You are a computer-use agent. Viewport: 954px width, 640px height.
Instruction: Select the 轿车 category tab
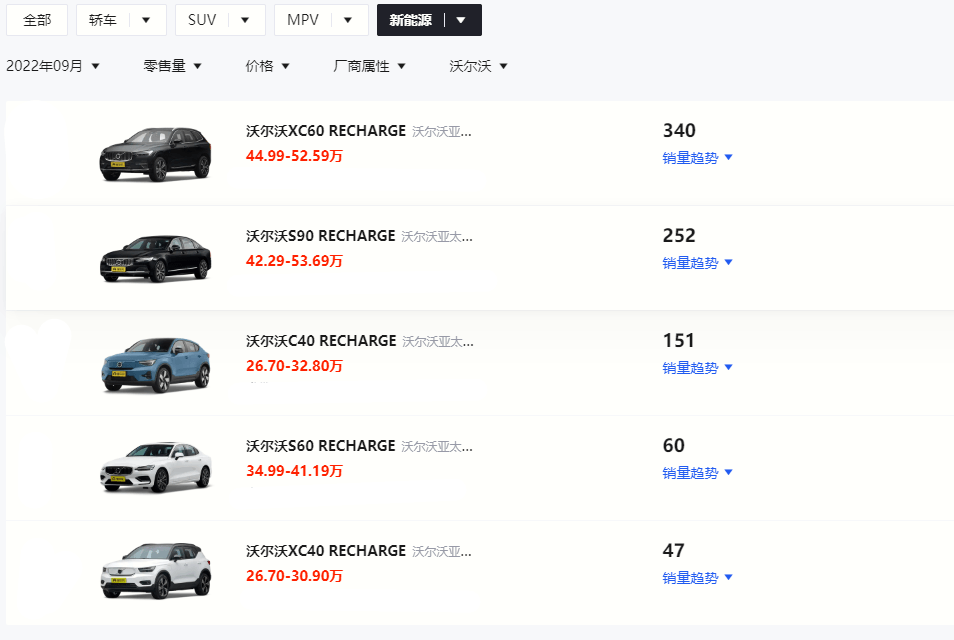point(102,20)
